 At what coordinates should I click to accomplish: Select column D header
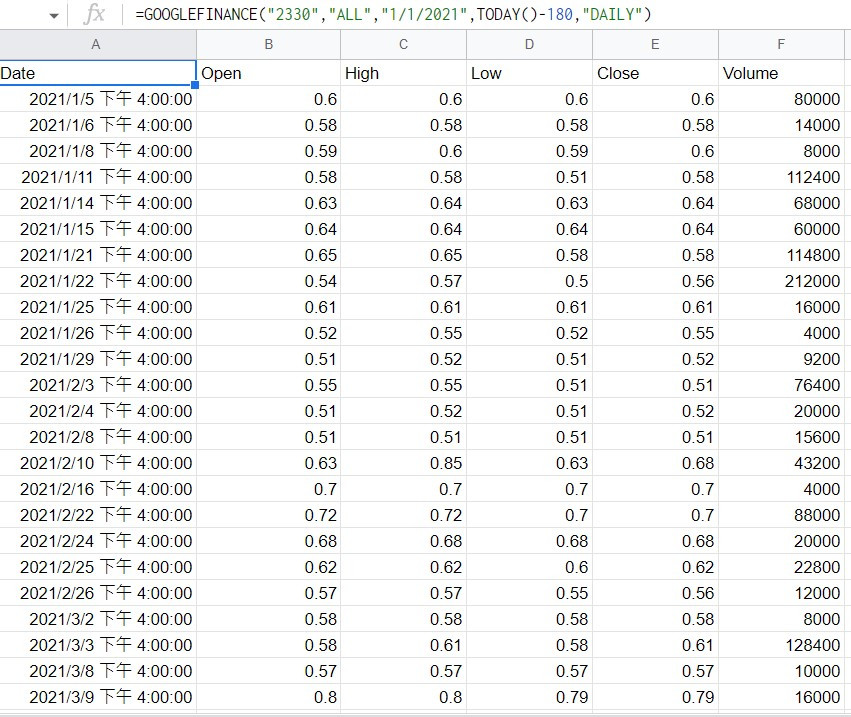click(529, 45)
